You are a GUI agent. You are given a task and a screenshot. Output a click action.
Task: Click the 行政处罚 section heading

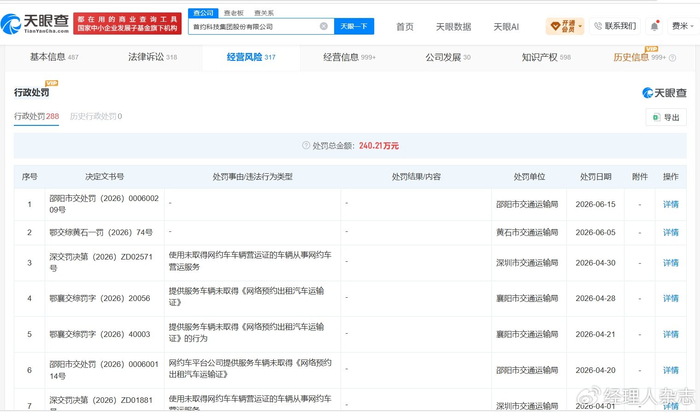(x=32, y=92)
